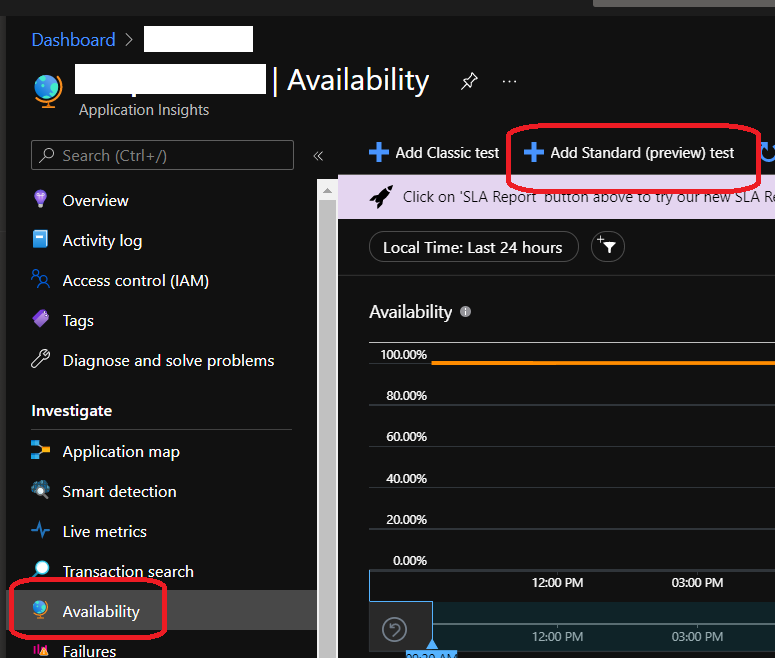Pin the Availability blade to dashboard
This screenshot has height=658, width=775.
469,81
